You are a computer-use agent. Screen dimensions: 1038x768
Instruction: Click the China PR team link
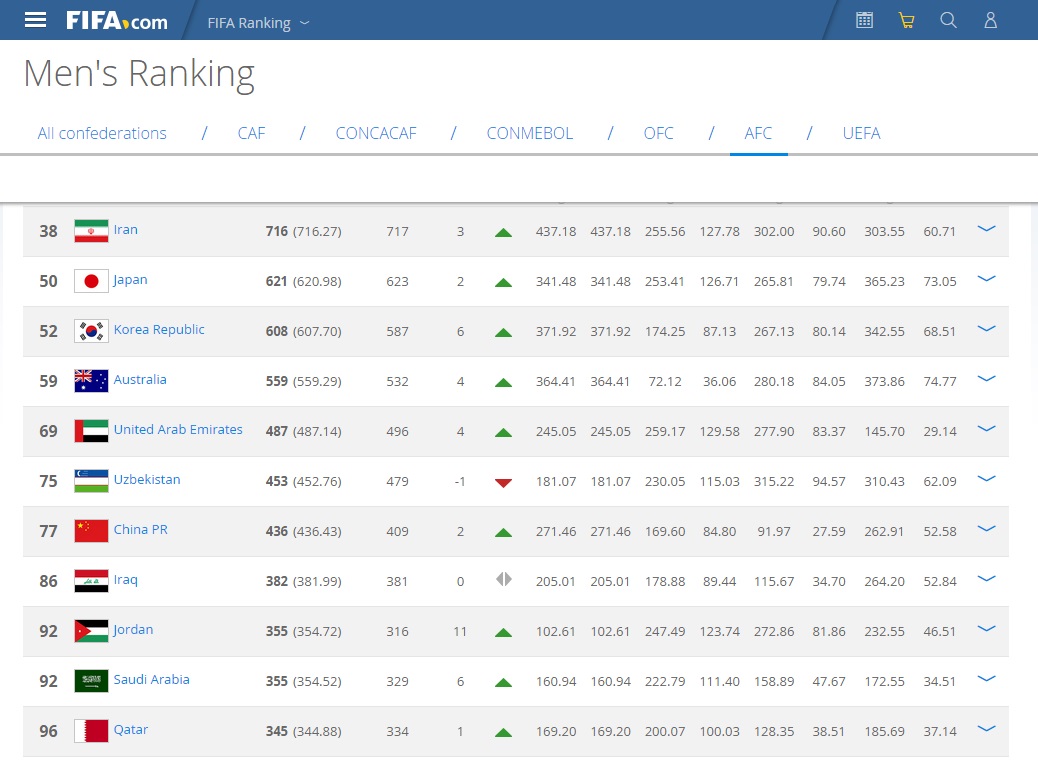[140, 530]
